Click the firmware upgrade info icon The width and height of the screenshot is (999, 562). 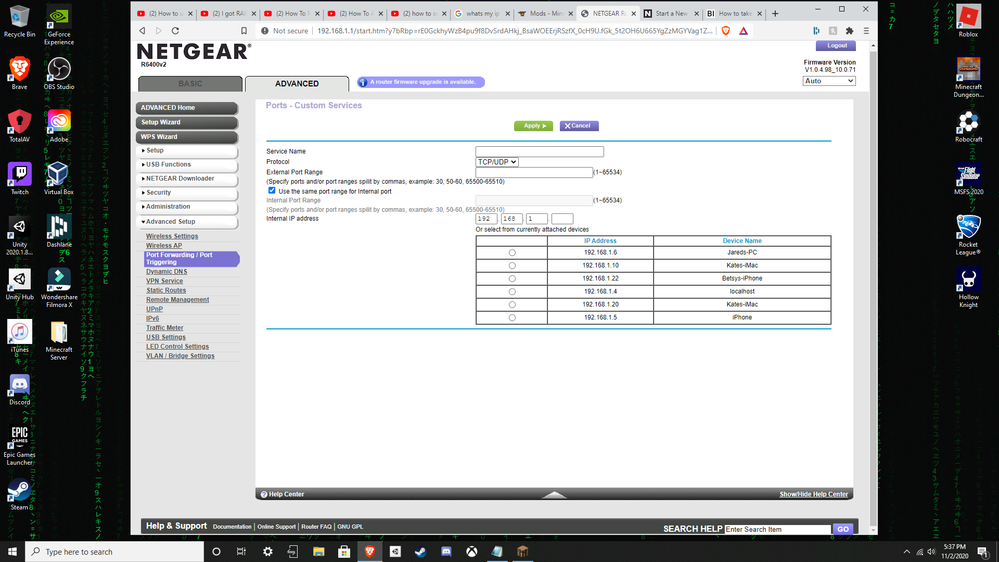click(362, 83)
